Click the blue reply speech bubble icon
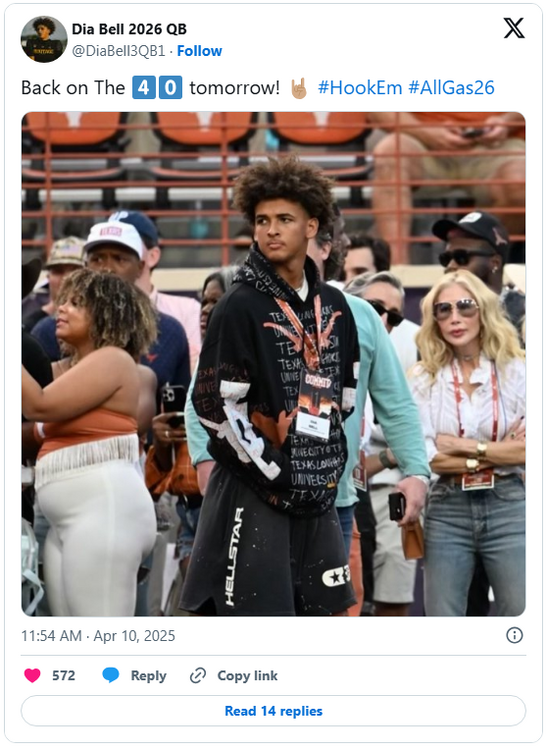The image size is (547, 750). [x=110, y=675]
